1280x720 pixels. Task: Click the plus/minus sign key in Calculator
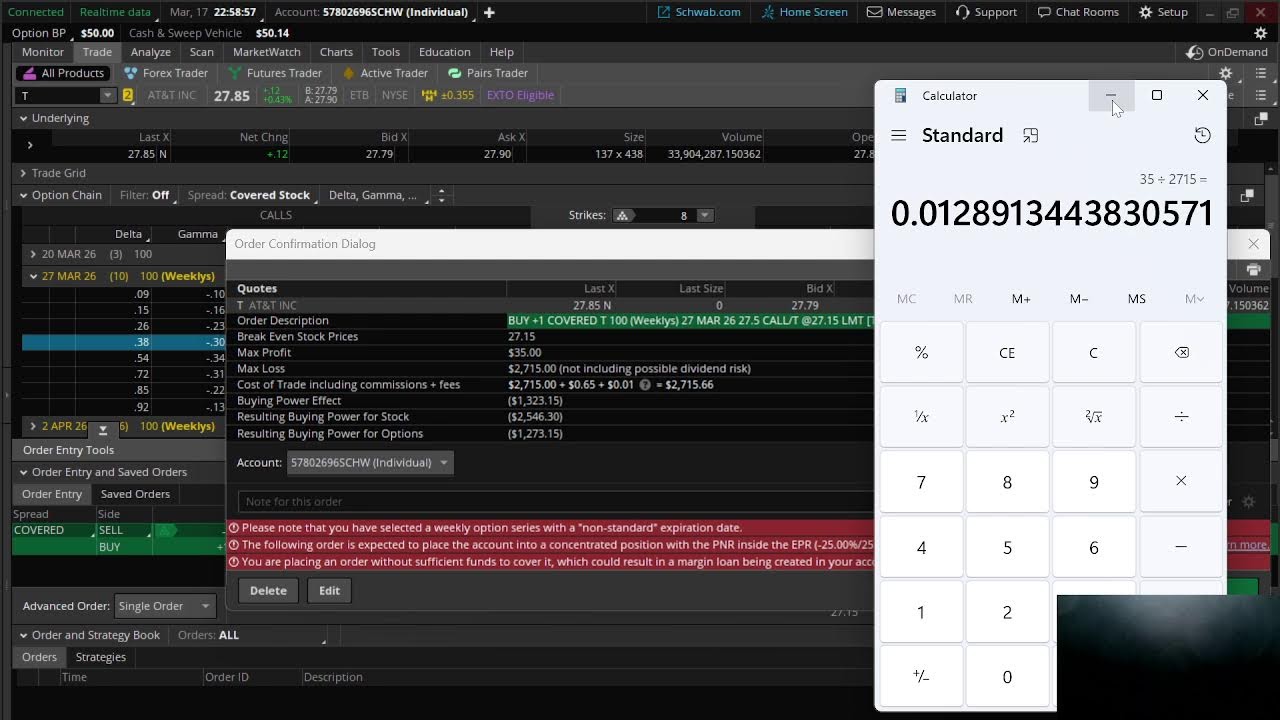click(x=921, y=677)
